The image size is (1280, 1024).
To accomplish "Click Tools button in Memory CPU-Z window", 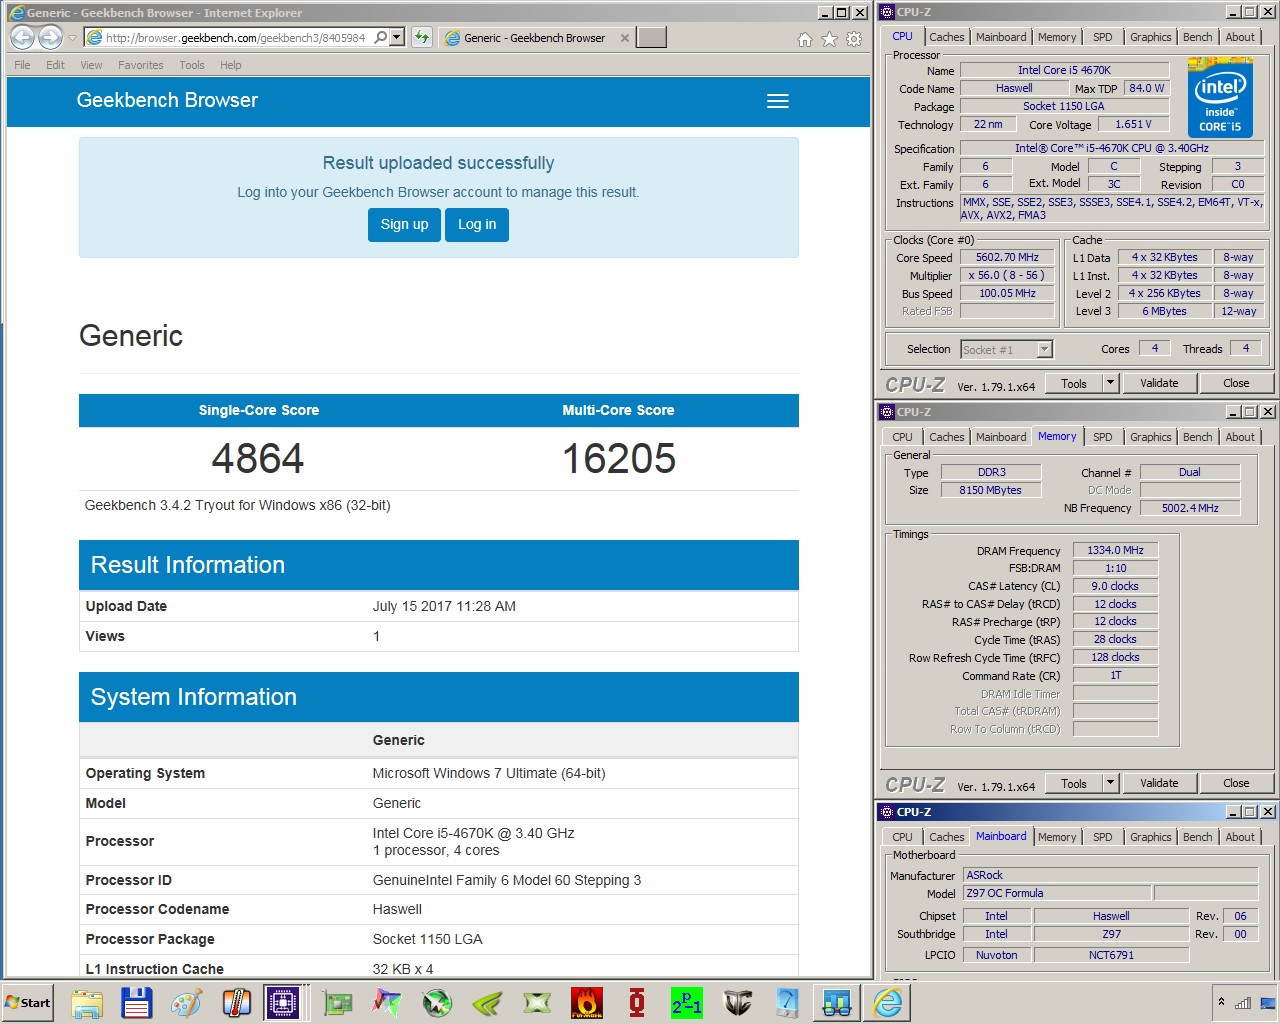I will click(1074, 783).
